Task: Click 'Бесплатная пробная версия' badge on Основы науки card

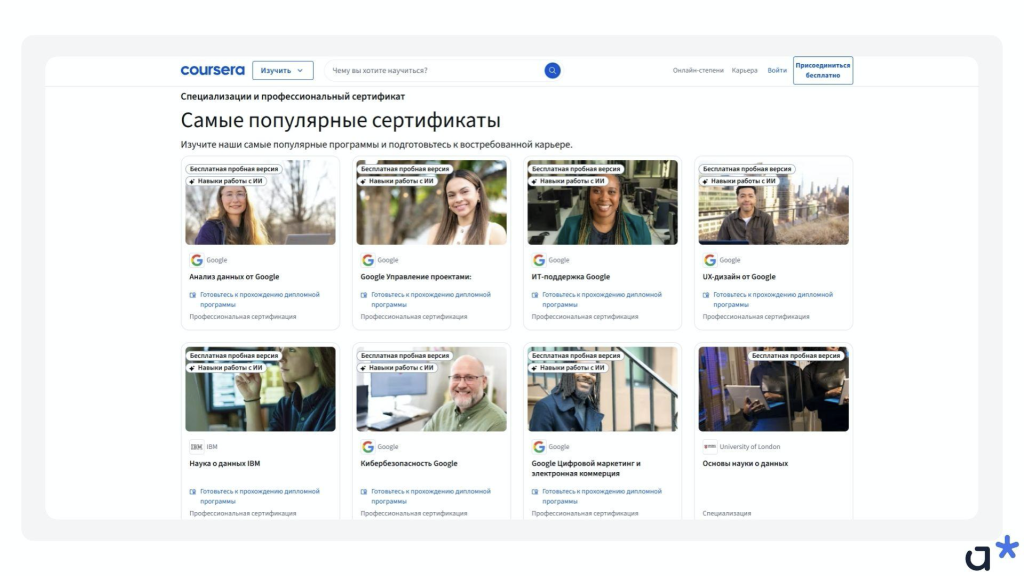Action: [796, 356]
